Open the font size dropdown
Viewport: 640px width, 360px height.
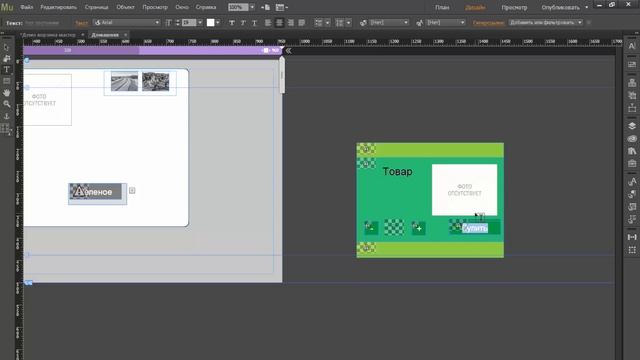coord(200,23)
